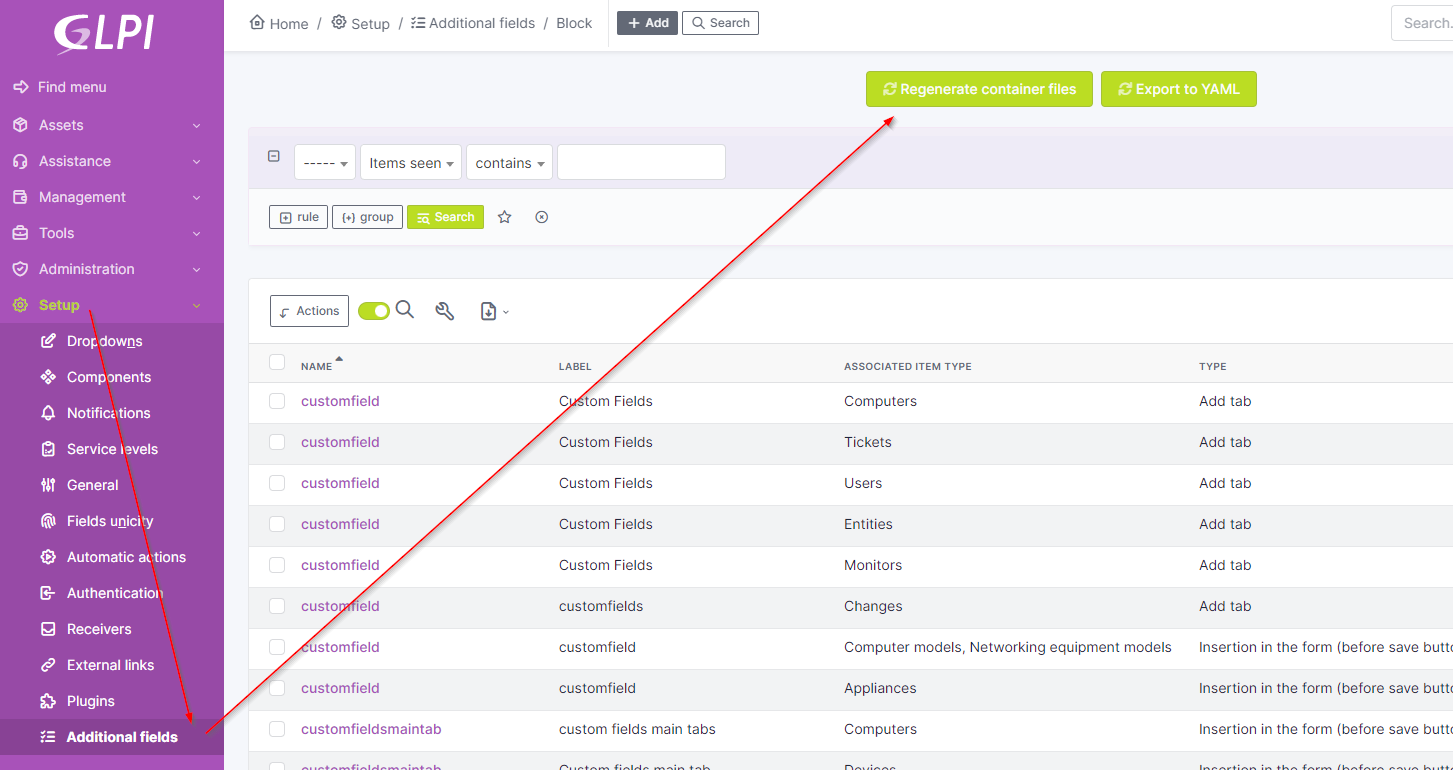Reset the search with the circled-x icon
The image size is (1453, 770).
[x=541, y=217]
